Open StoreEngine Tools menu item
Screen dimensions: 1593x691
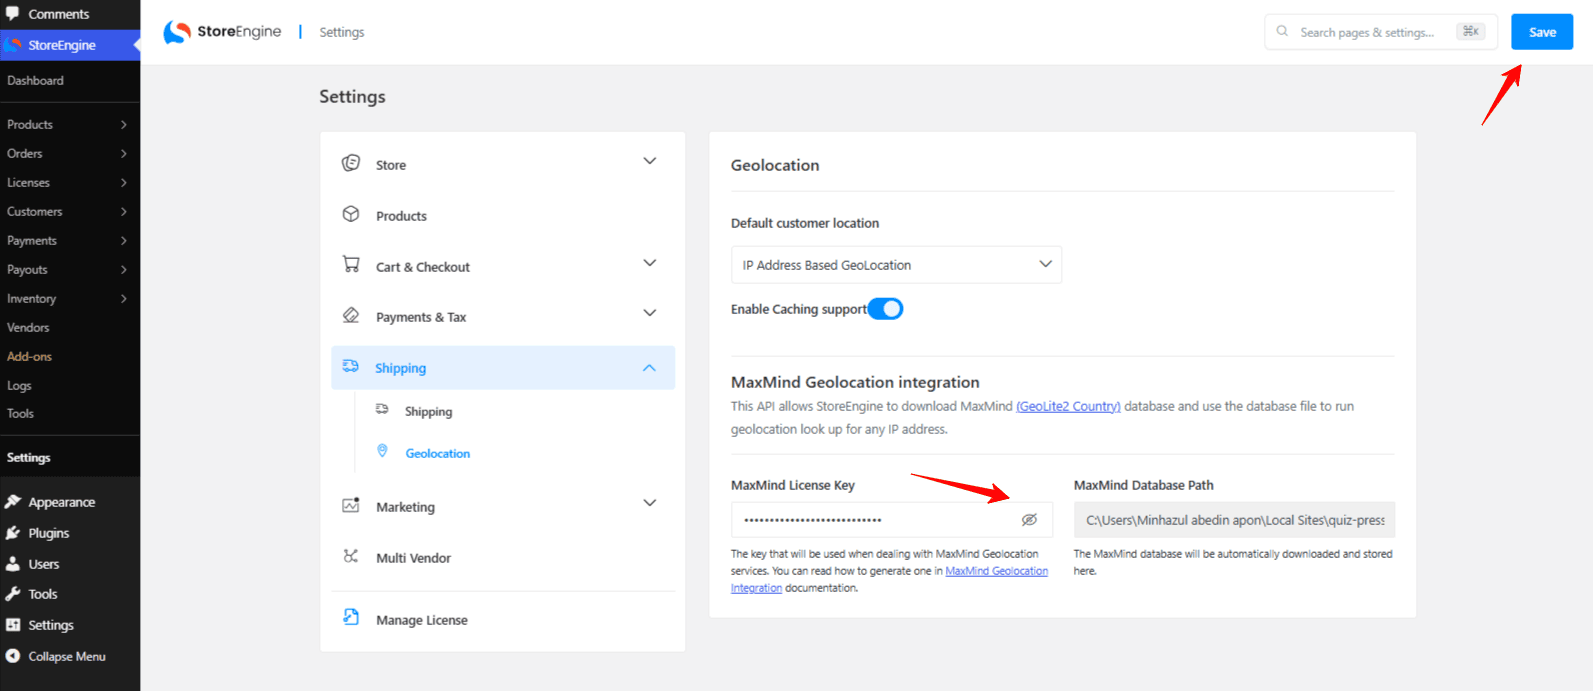tap(20, 413)
